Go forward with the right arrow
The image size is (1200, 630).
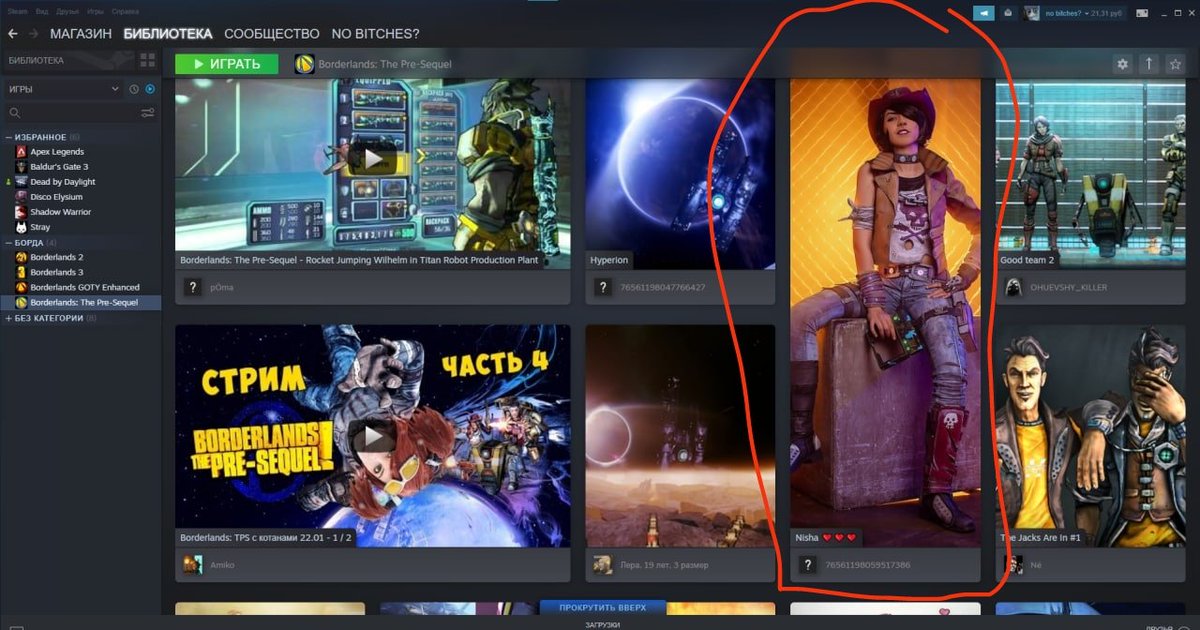pos(34,34)
